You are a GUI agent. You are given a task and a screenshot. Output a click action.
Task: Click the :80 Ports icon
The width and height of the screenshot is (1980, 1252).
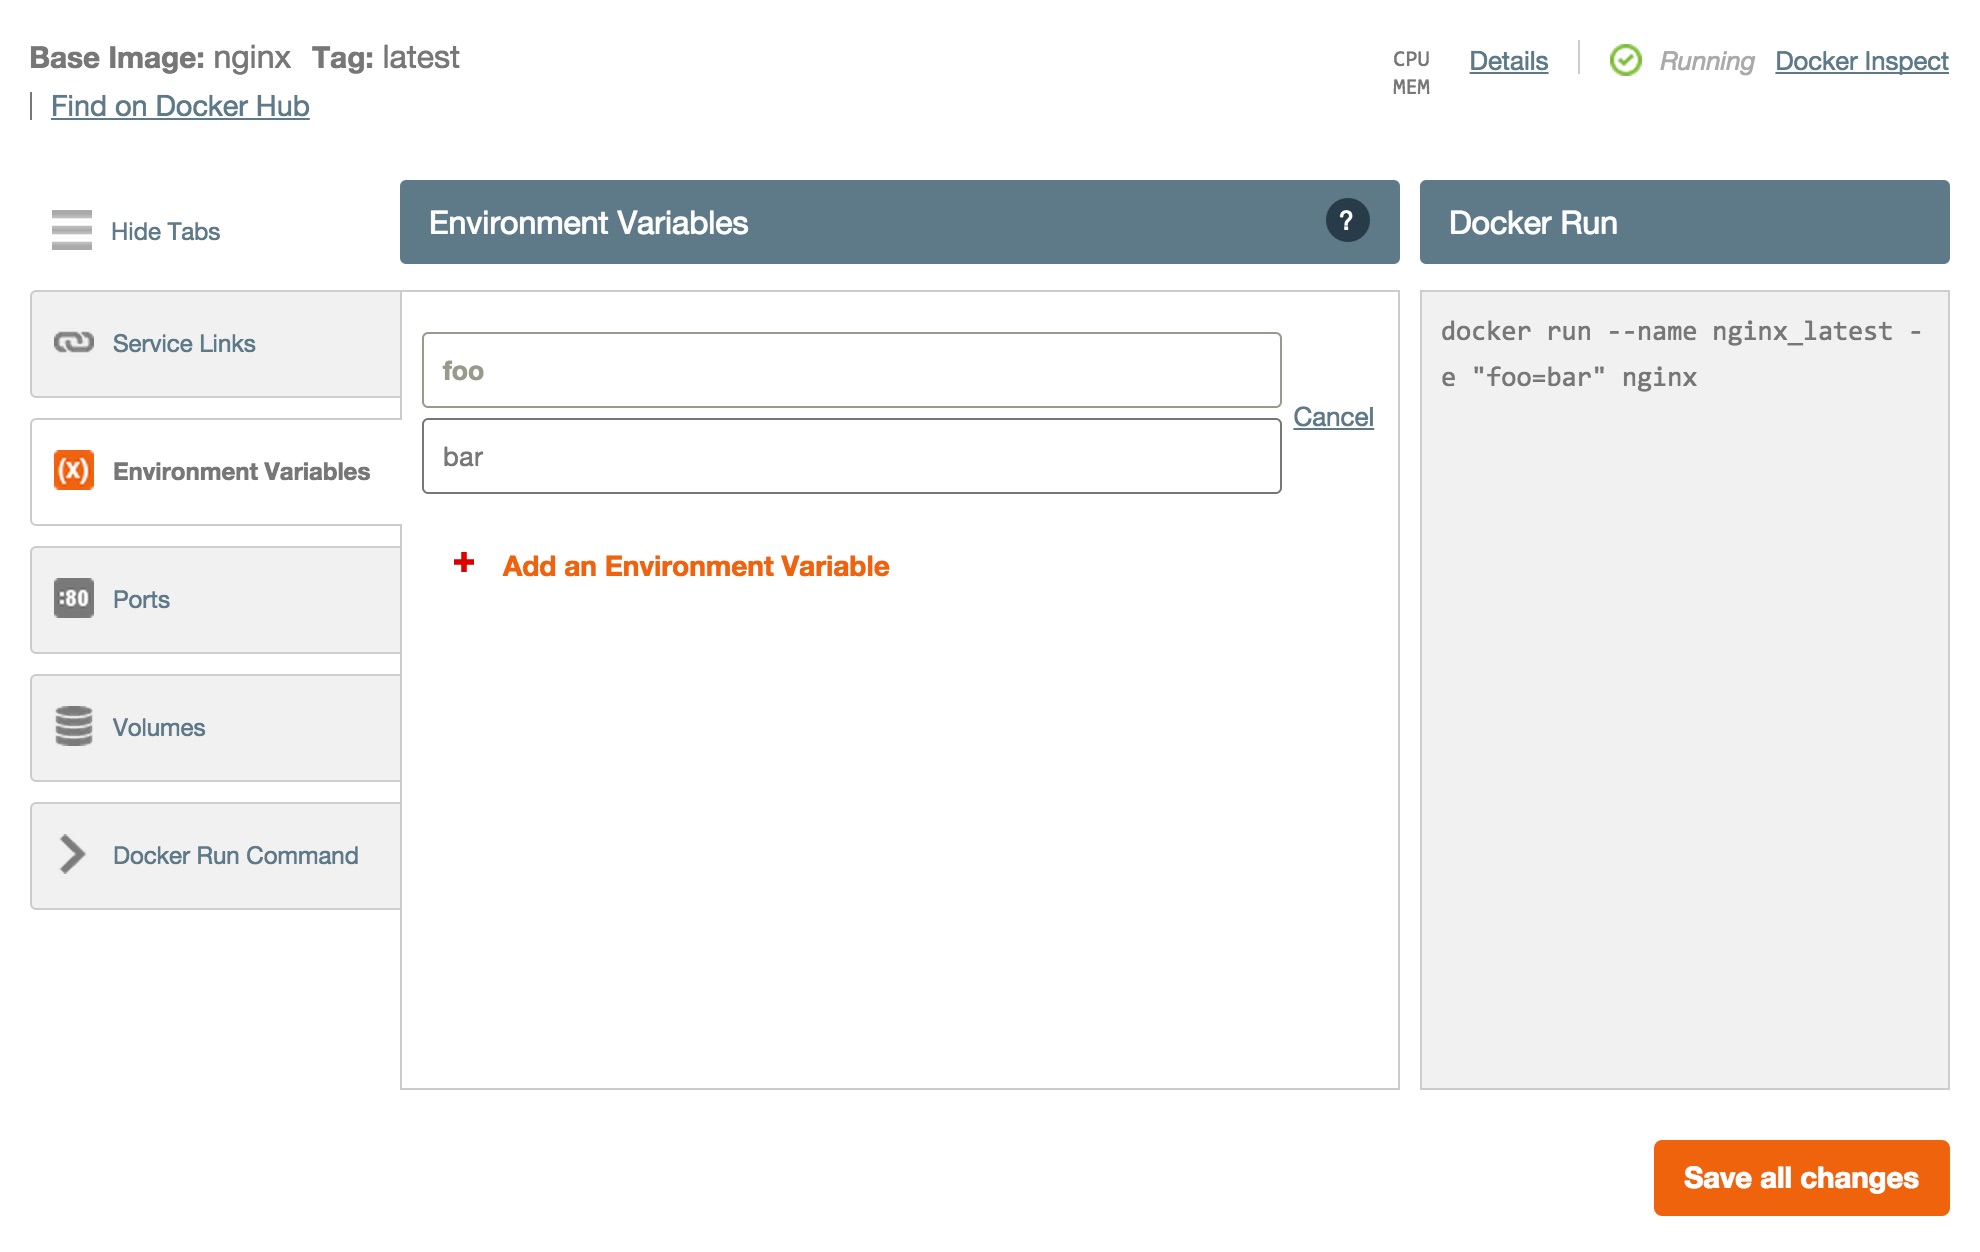pyautogui.click(x=74, y=598)
